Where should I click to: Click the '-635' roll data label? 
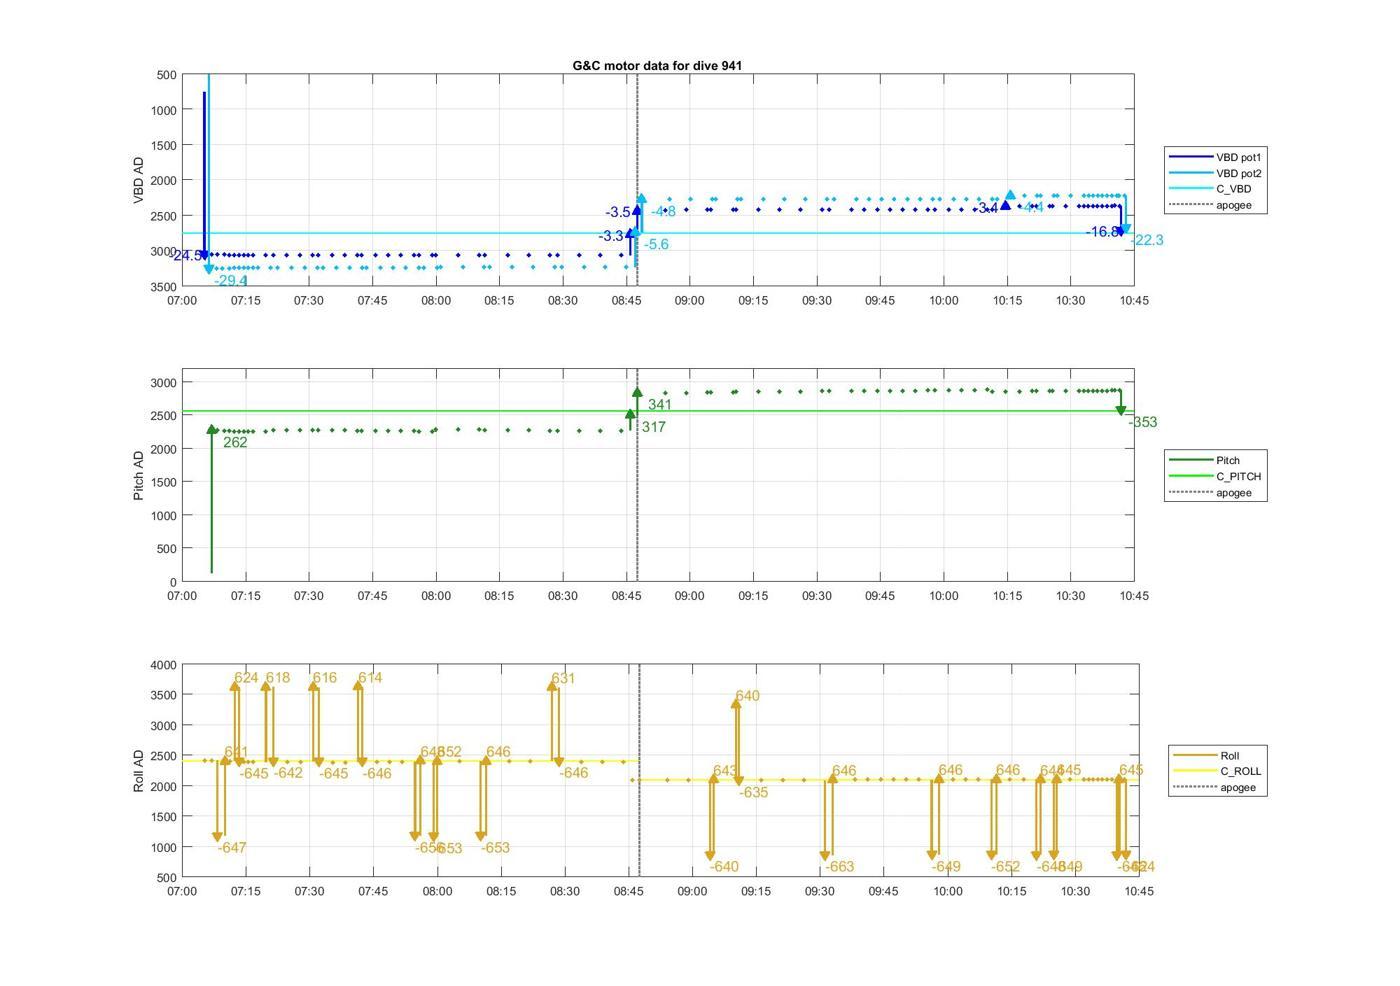(754, 792)
